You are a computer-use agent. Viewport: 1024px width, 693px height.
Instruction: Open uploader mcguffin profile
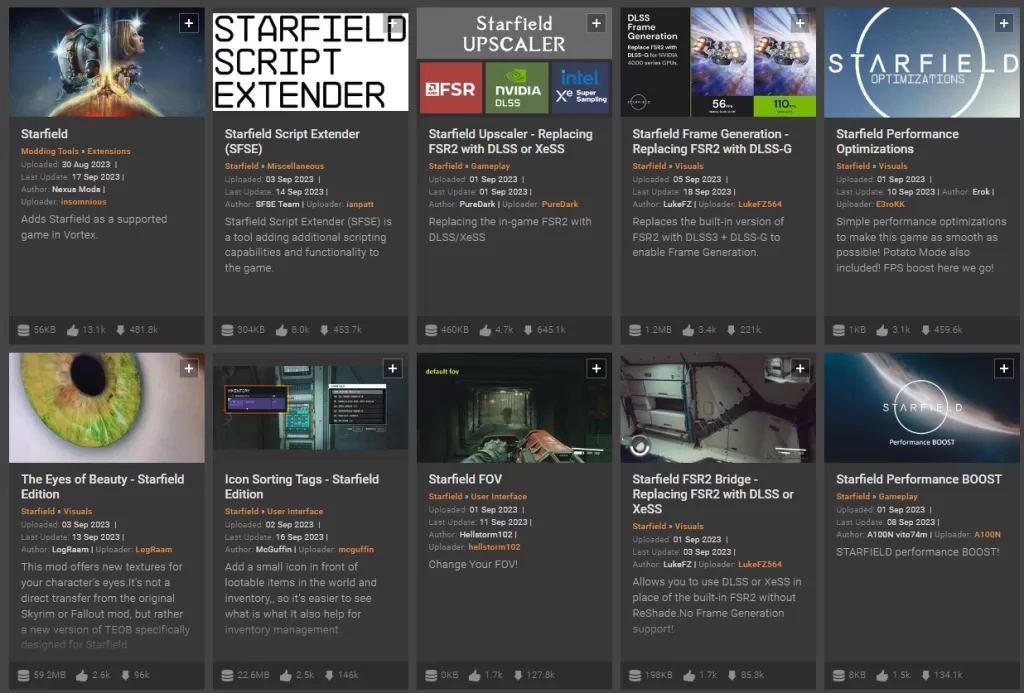point(356,549)
